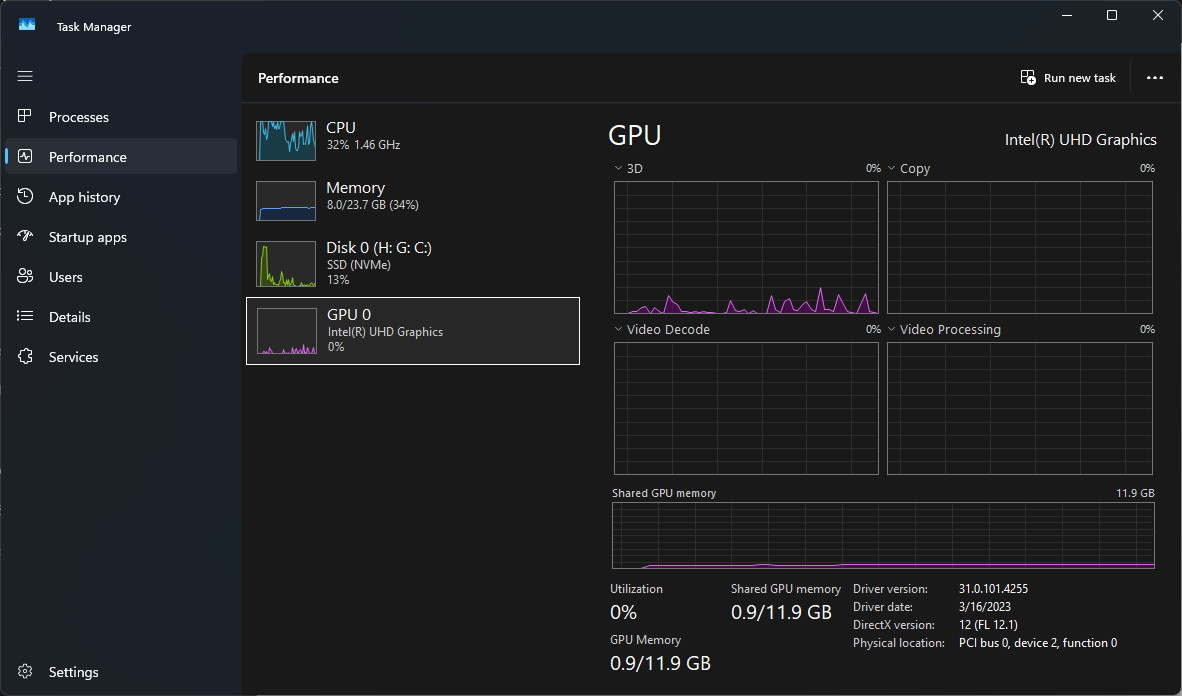Minimize the Task Manager window

click(x=1067, y=15)
